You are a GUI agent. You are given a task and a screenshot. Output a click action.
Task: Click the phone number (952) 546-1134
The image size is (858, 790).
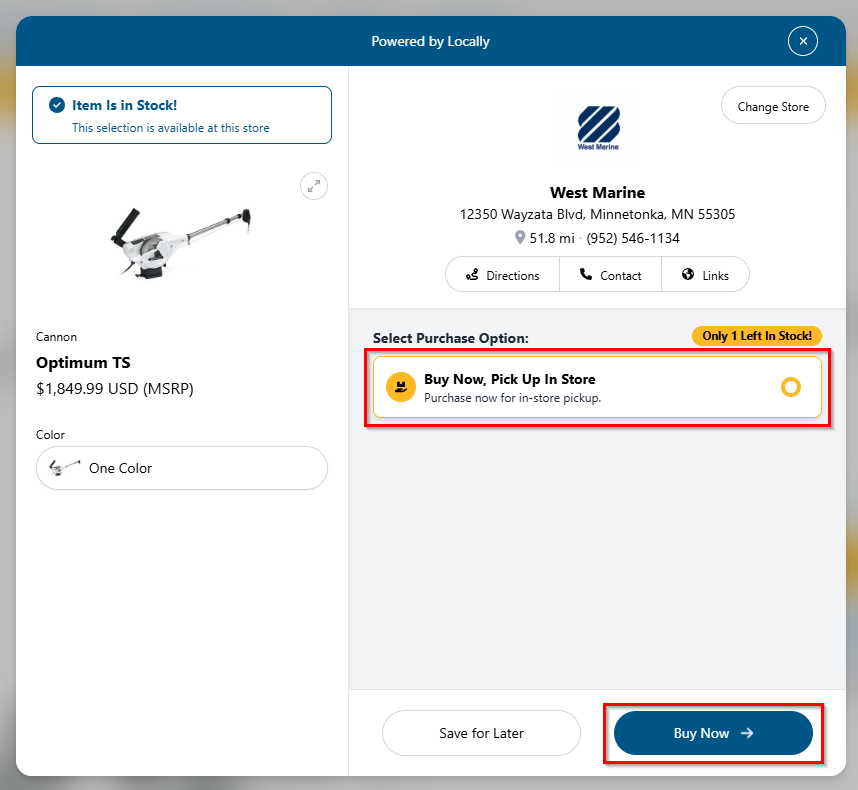[633, 239]
